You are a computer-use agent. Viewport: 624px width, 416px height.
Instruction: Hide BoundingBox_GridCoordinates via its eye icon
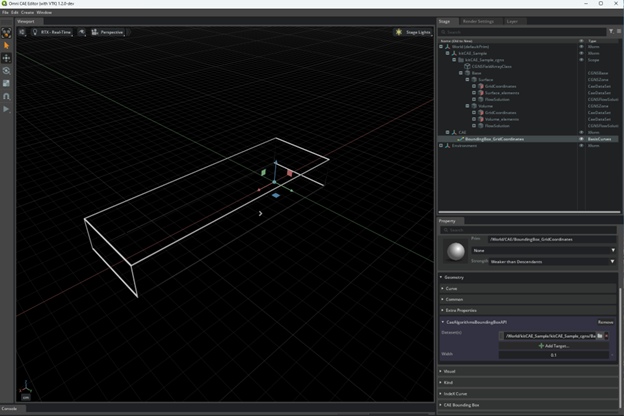[581, 139]
